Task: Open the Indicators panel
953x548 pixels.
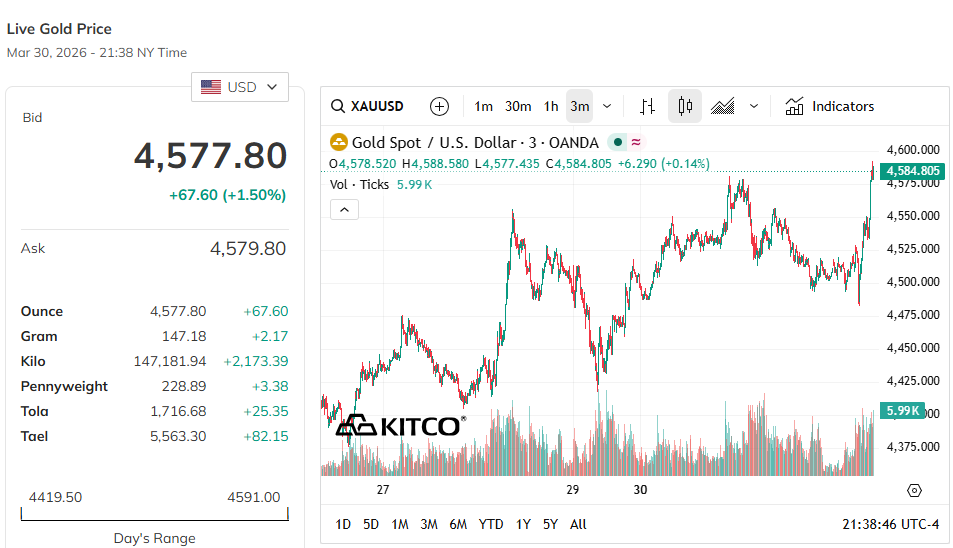Action: (830, 107)
